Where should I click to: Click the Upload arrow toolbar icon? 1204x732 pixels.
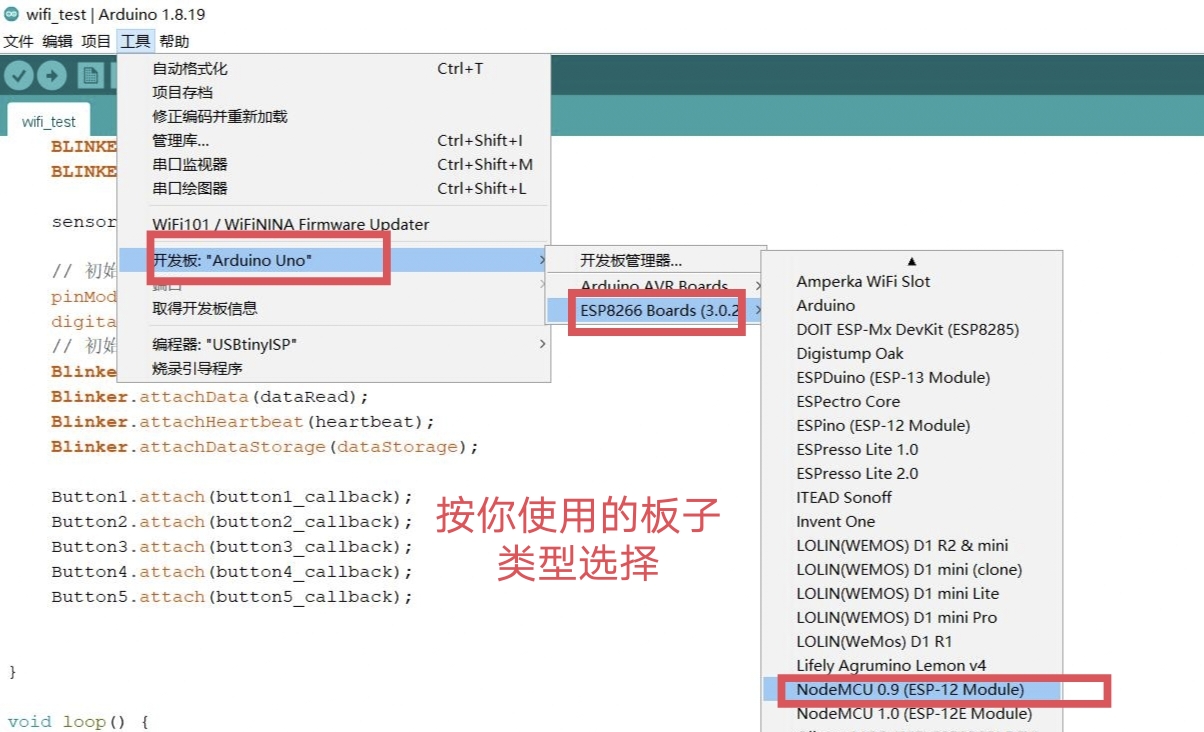(52, 76)
